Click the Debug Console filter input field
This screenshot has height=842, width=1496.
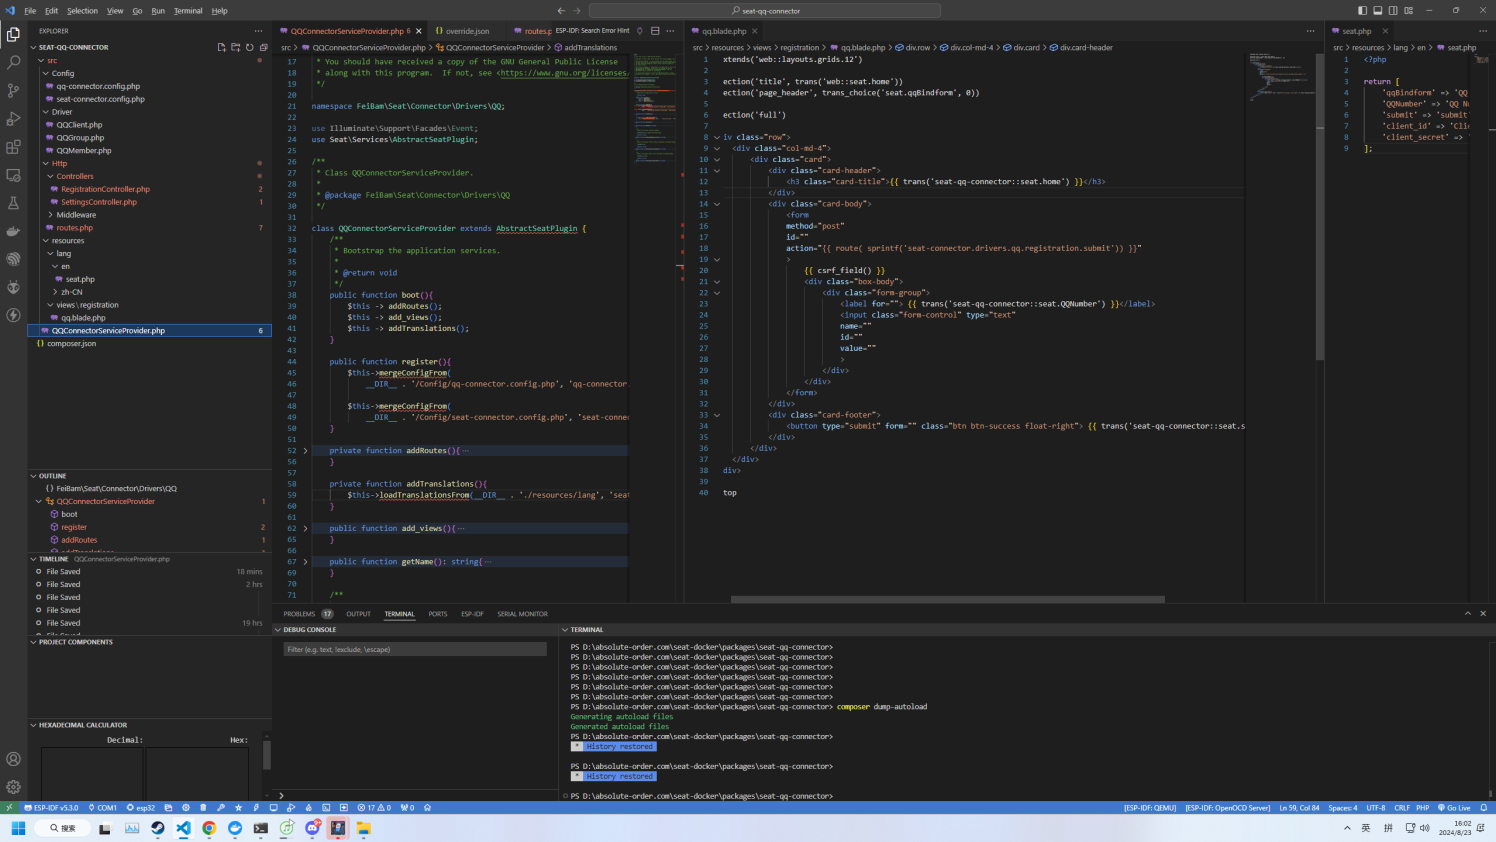[414, 650]
